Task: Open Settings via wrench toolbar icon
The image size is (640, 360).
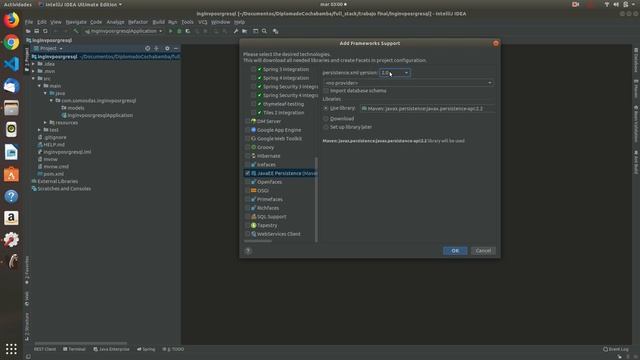Action: click(x=236, y=31)
